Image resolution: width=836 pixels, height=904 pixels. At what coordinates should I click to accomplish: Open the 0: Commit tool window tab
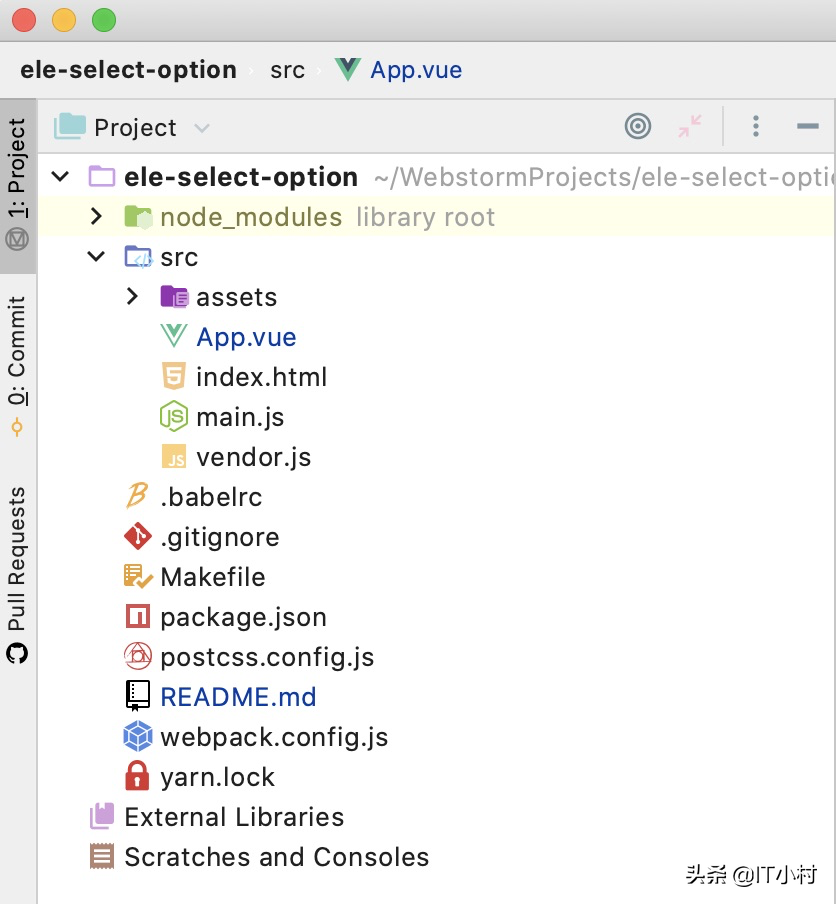point(18,366)
